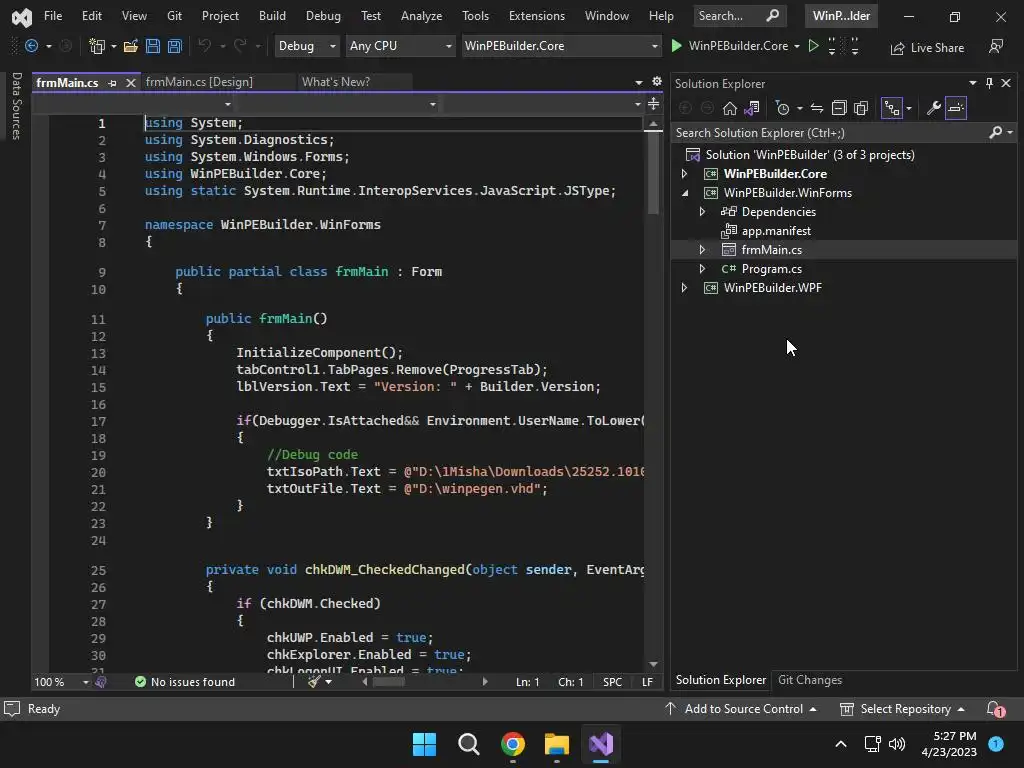Click Select Repository in status bar
1024x768 pixels.
pos(903,709)
